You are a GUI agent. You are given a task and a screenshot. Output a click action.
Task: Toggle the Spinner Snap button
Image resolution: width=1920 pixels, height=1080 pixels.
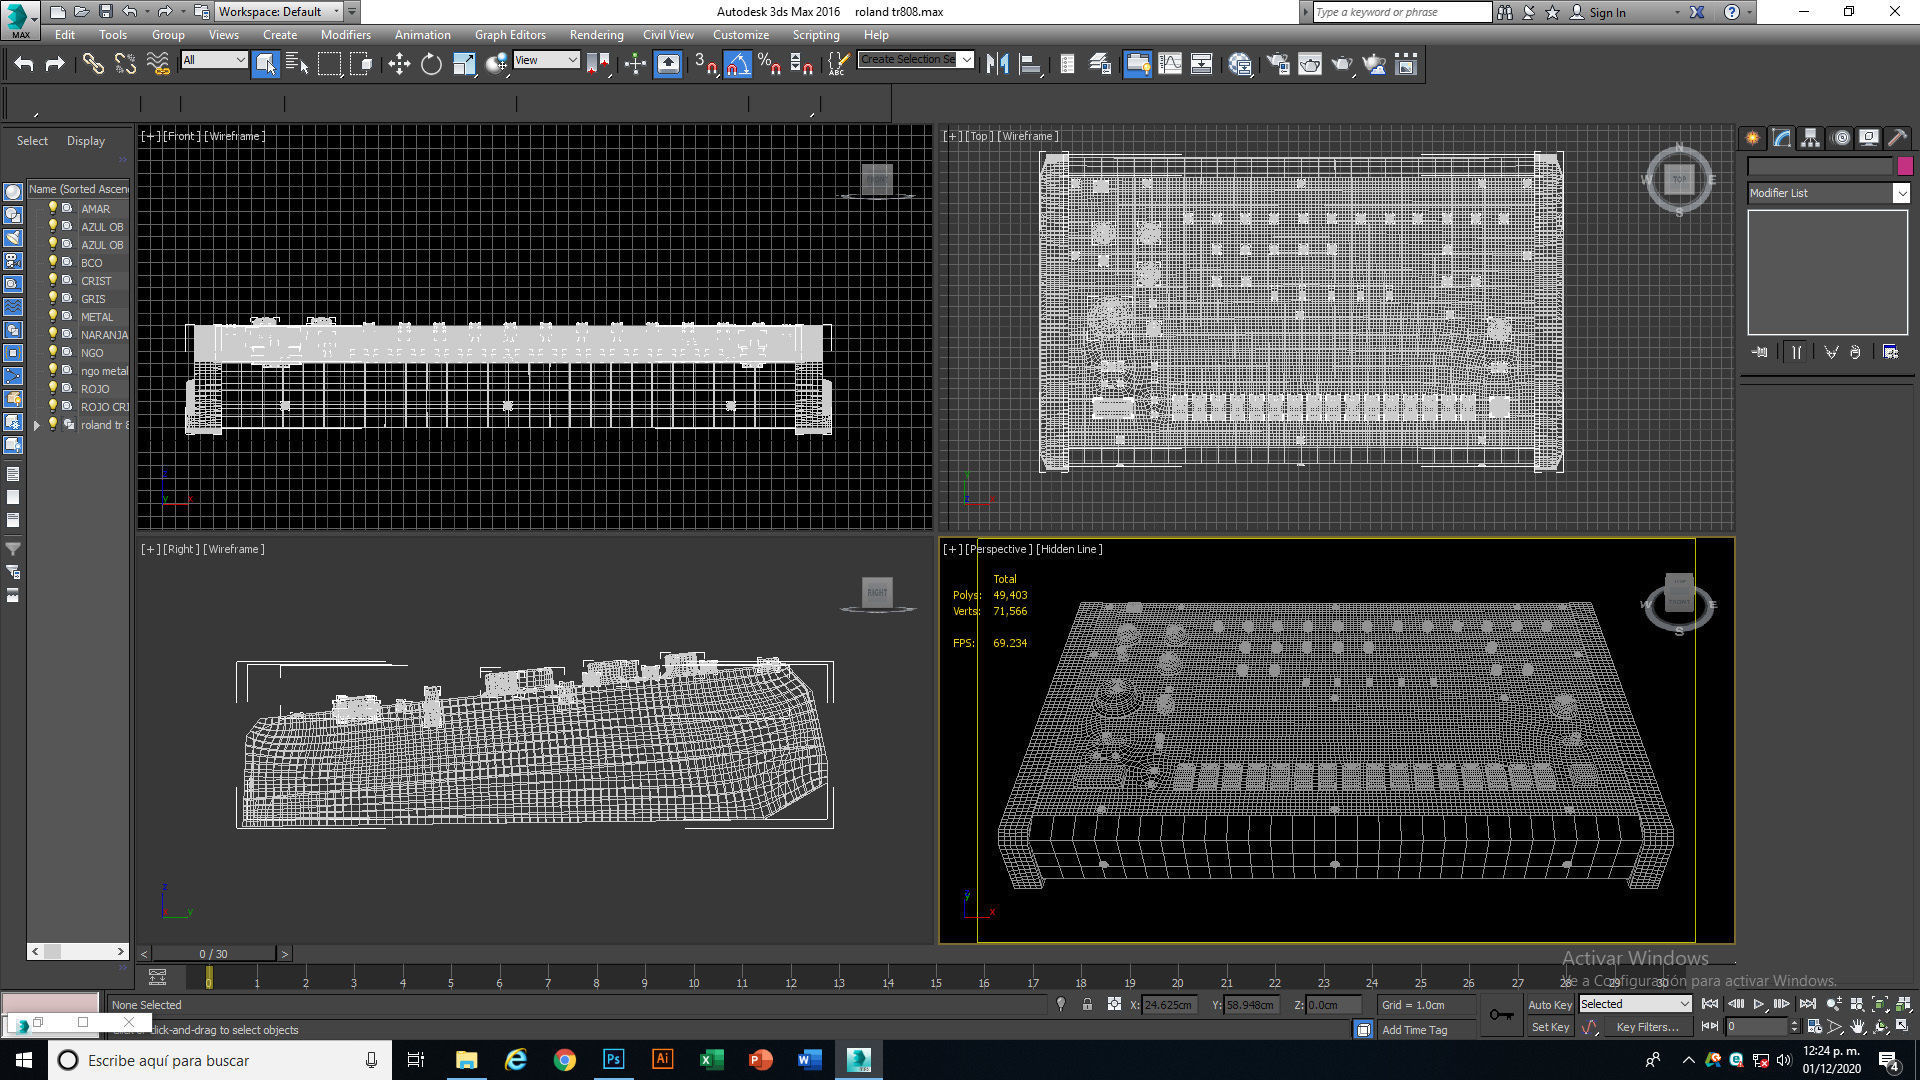point(801,64)
